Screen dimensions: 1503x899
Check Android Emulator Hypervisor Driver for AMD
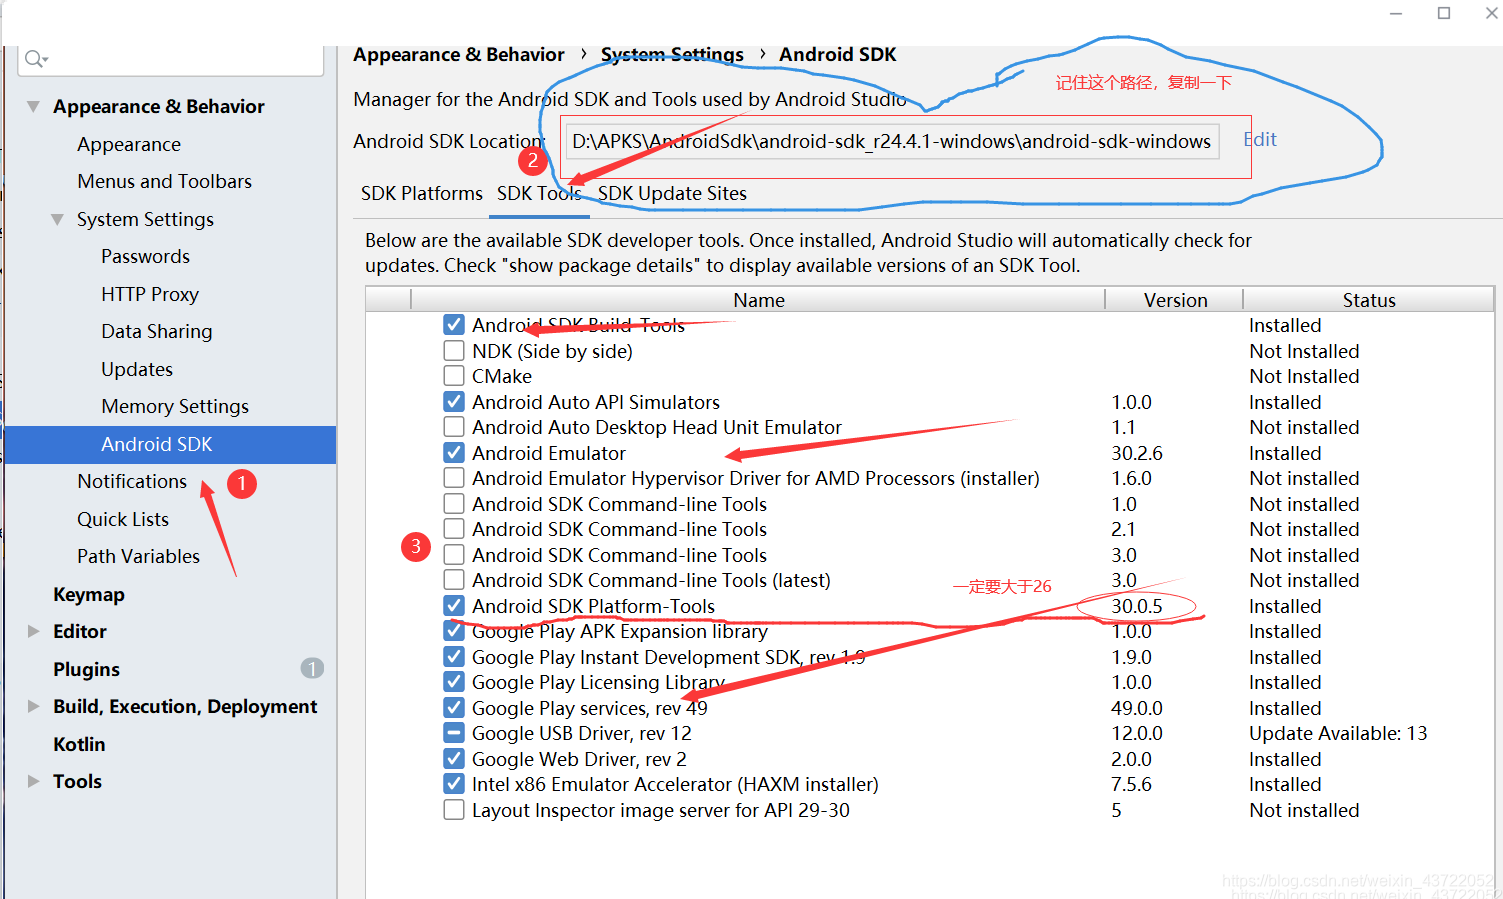(454, 478)
